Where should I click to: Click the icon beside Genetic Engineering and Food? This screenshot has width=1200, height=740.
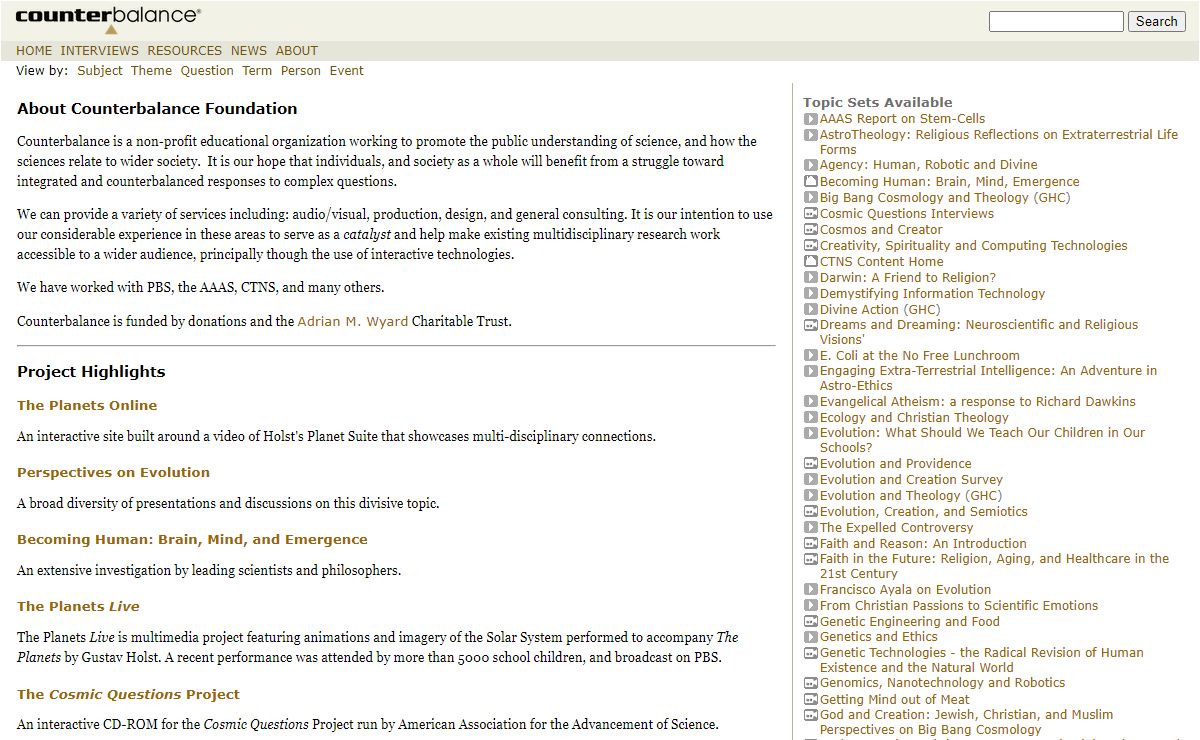[x=811, y=622]
